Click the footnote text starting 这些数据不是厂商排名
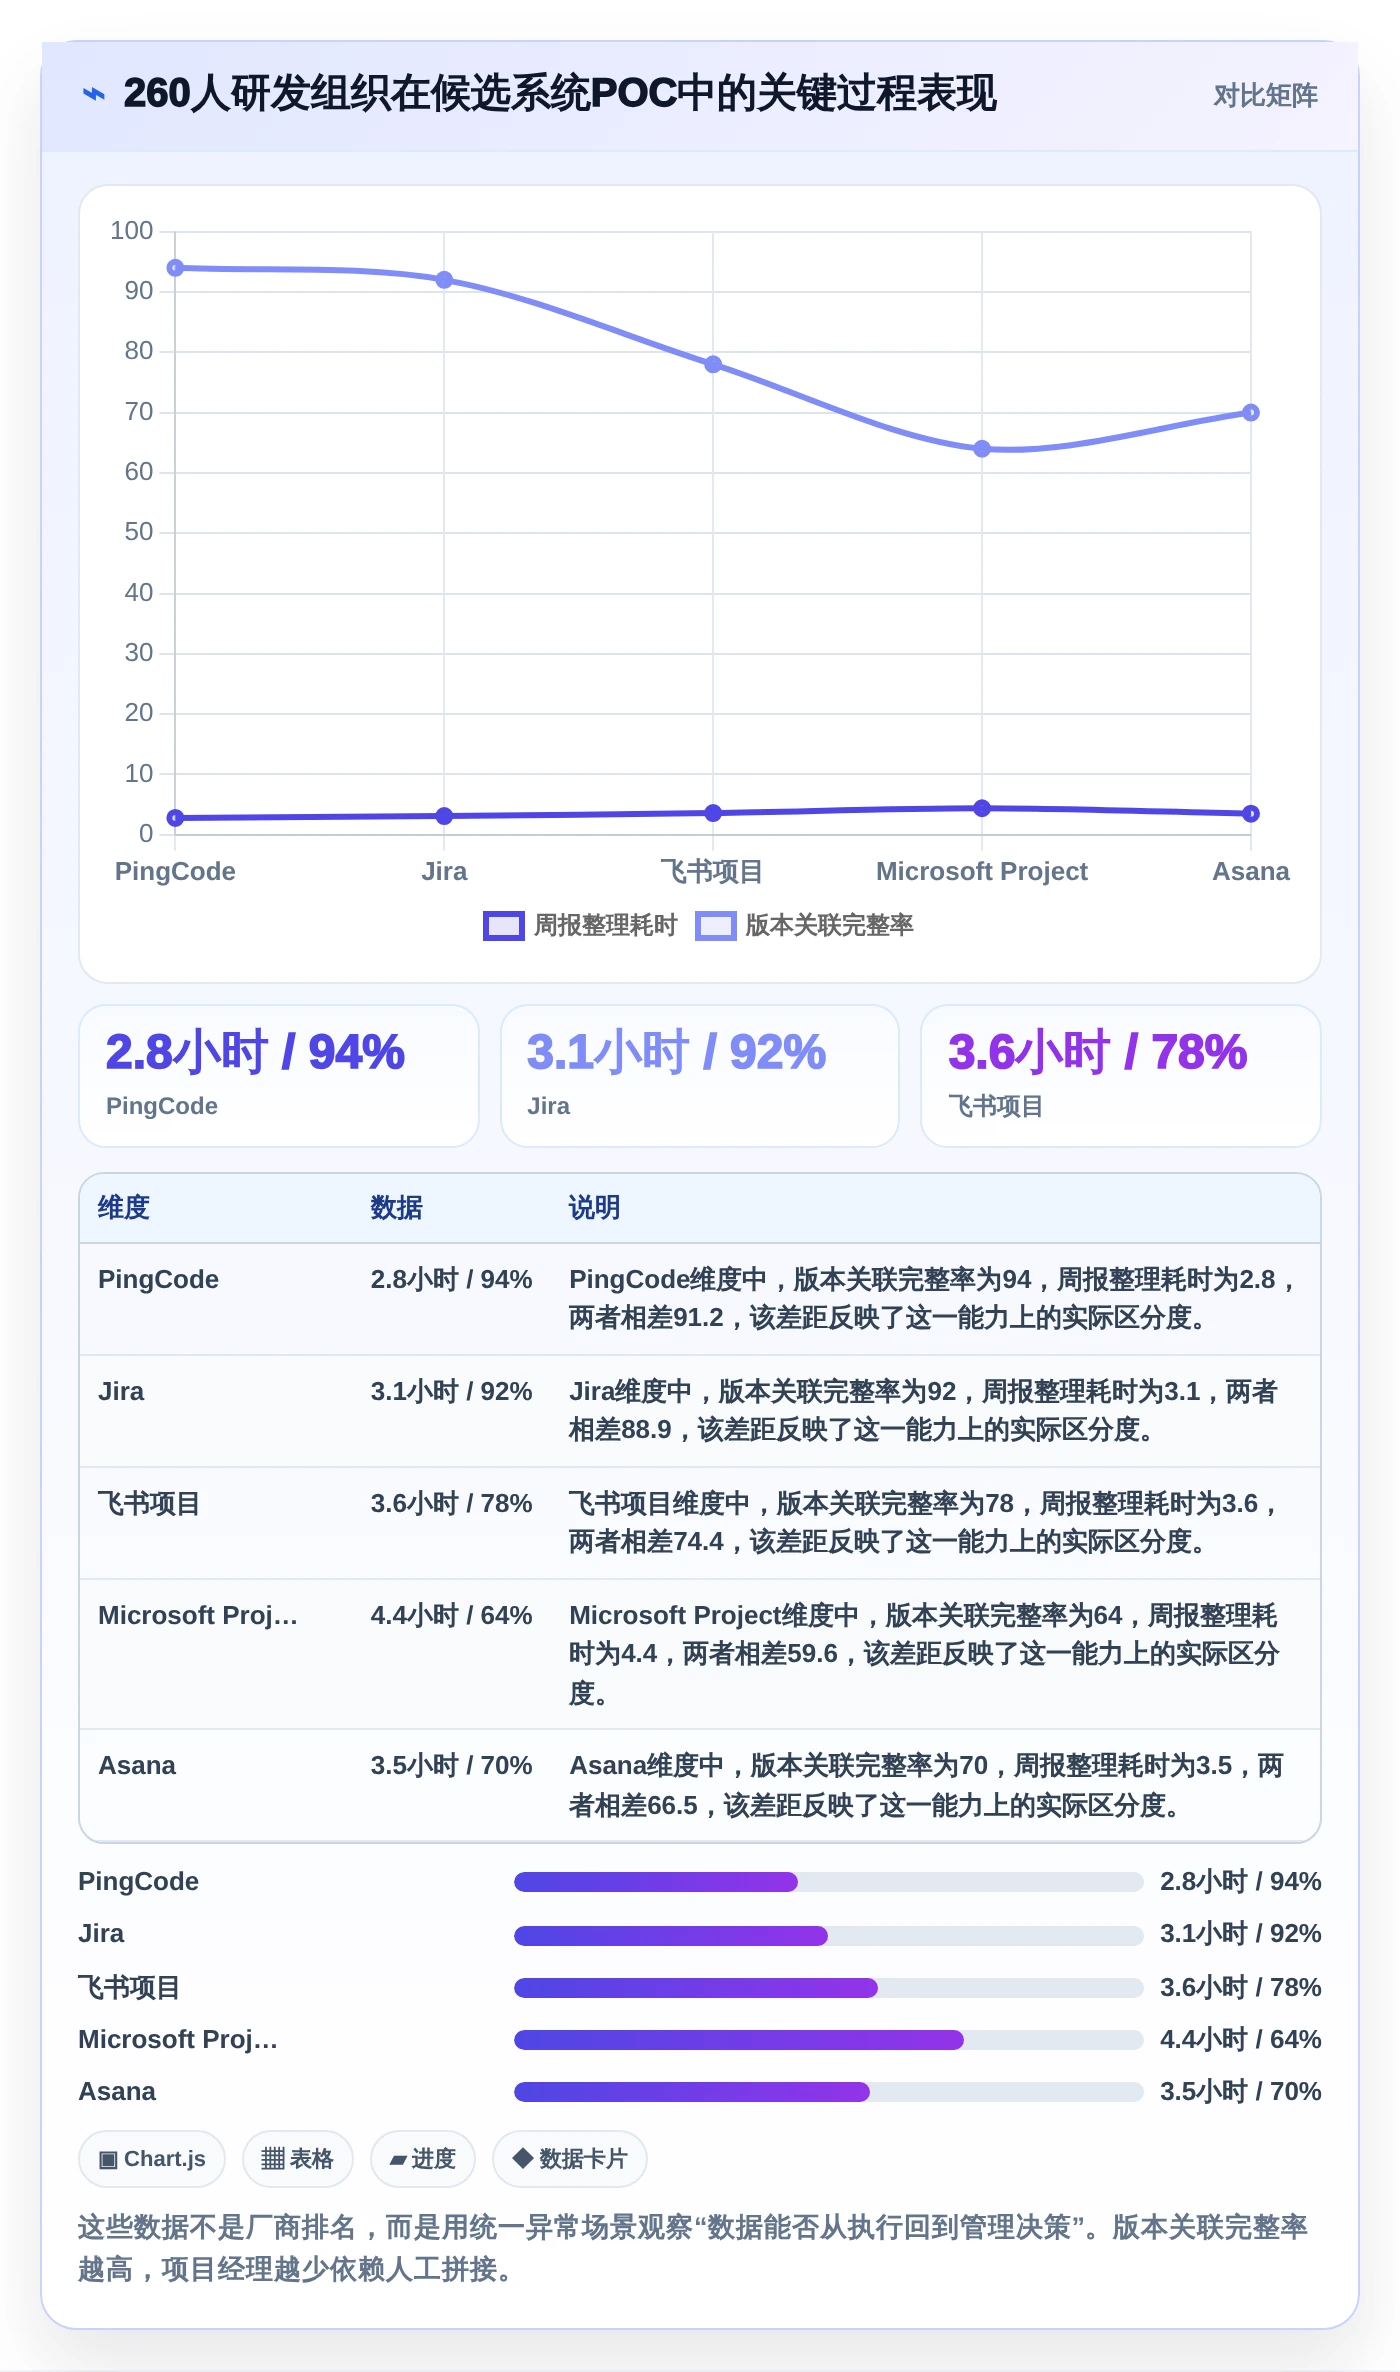The image size is (1400, 2372). click(693, 2248)
